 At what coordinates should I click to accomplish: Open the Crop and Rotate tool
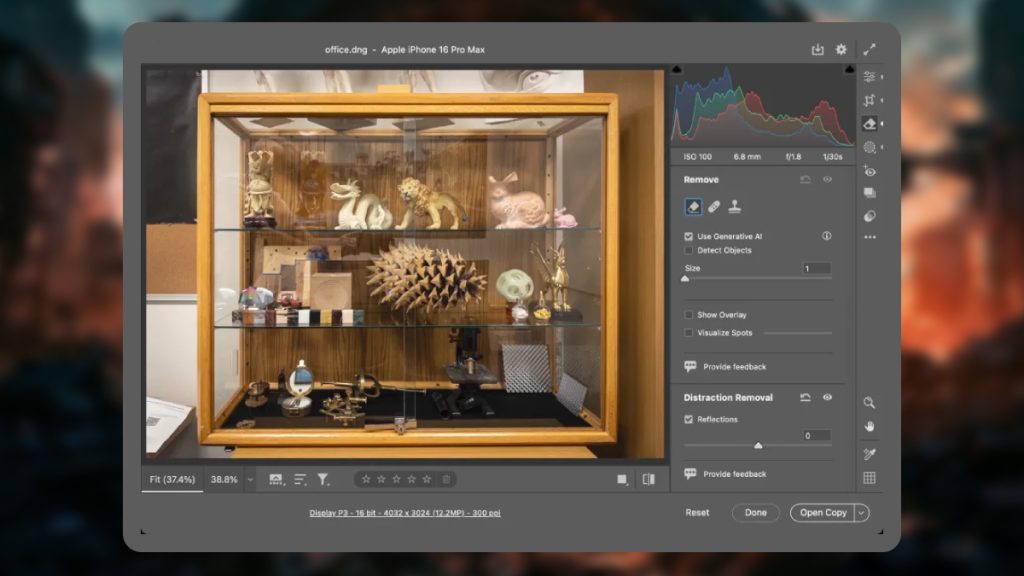click(x=869, y=100)
